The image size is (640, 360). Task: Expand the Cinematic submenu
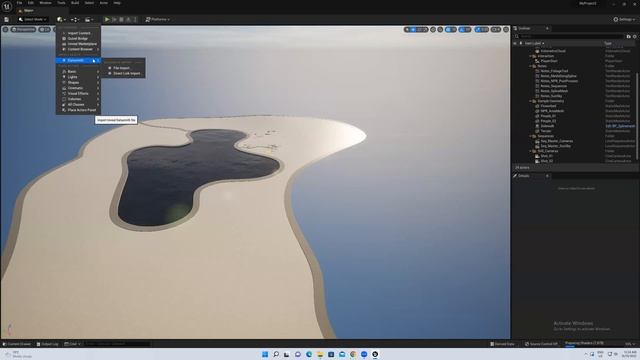[x=78, y=88]
